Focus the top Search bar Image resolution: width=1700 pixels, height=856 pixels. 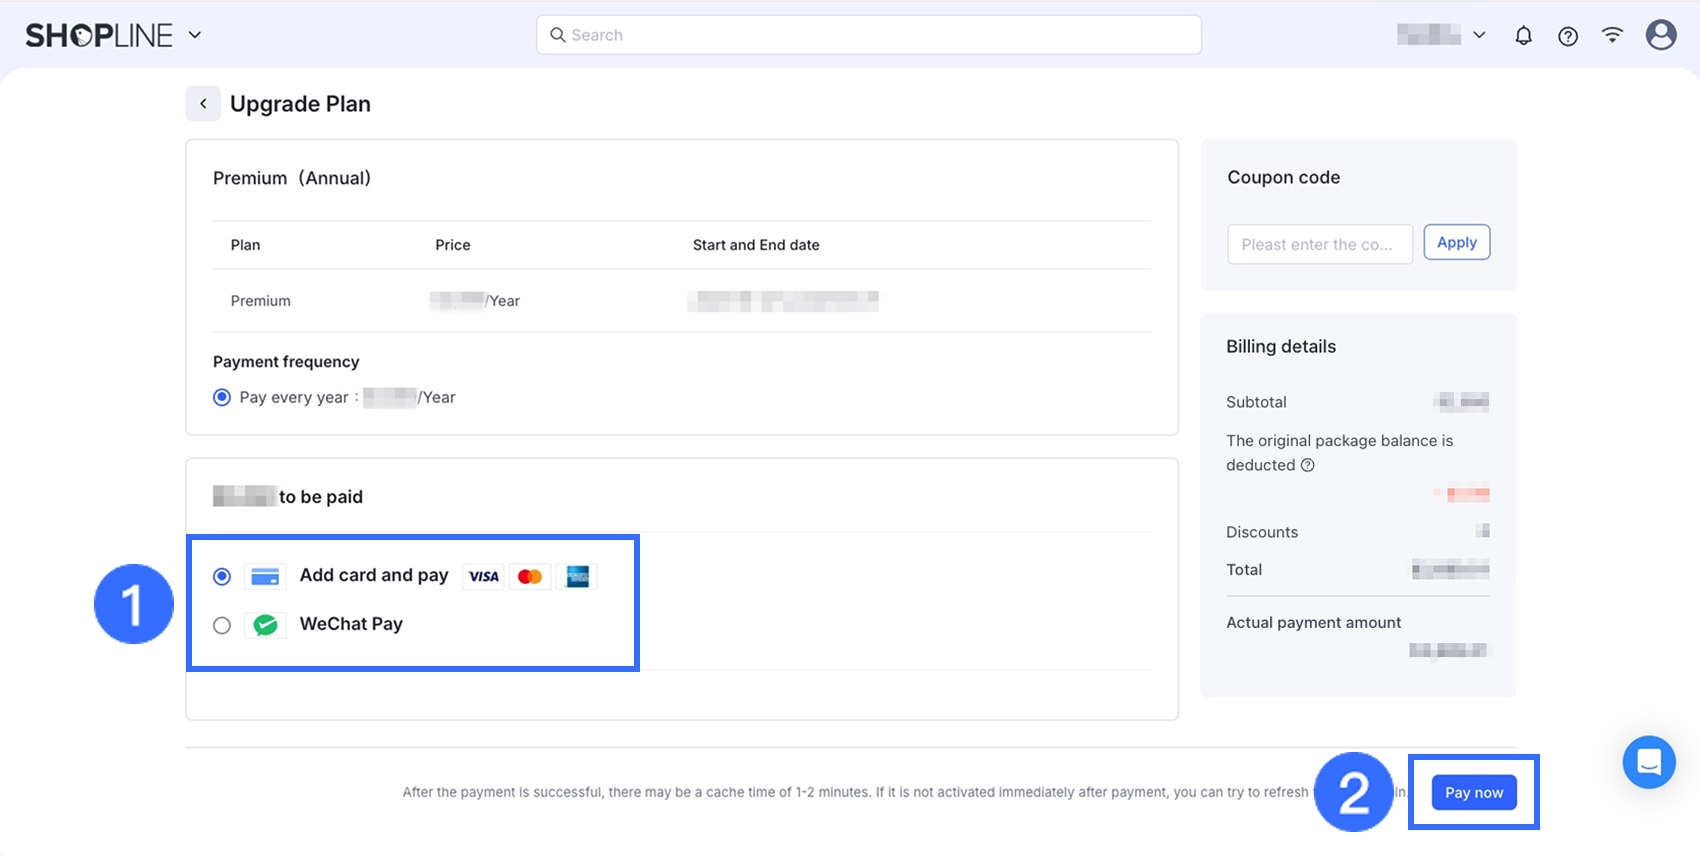pos(868,35)
